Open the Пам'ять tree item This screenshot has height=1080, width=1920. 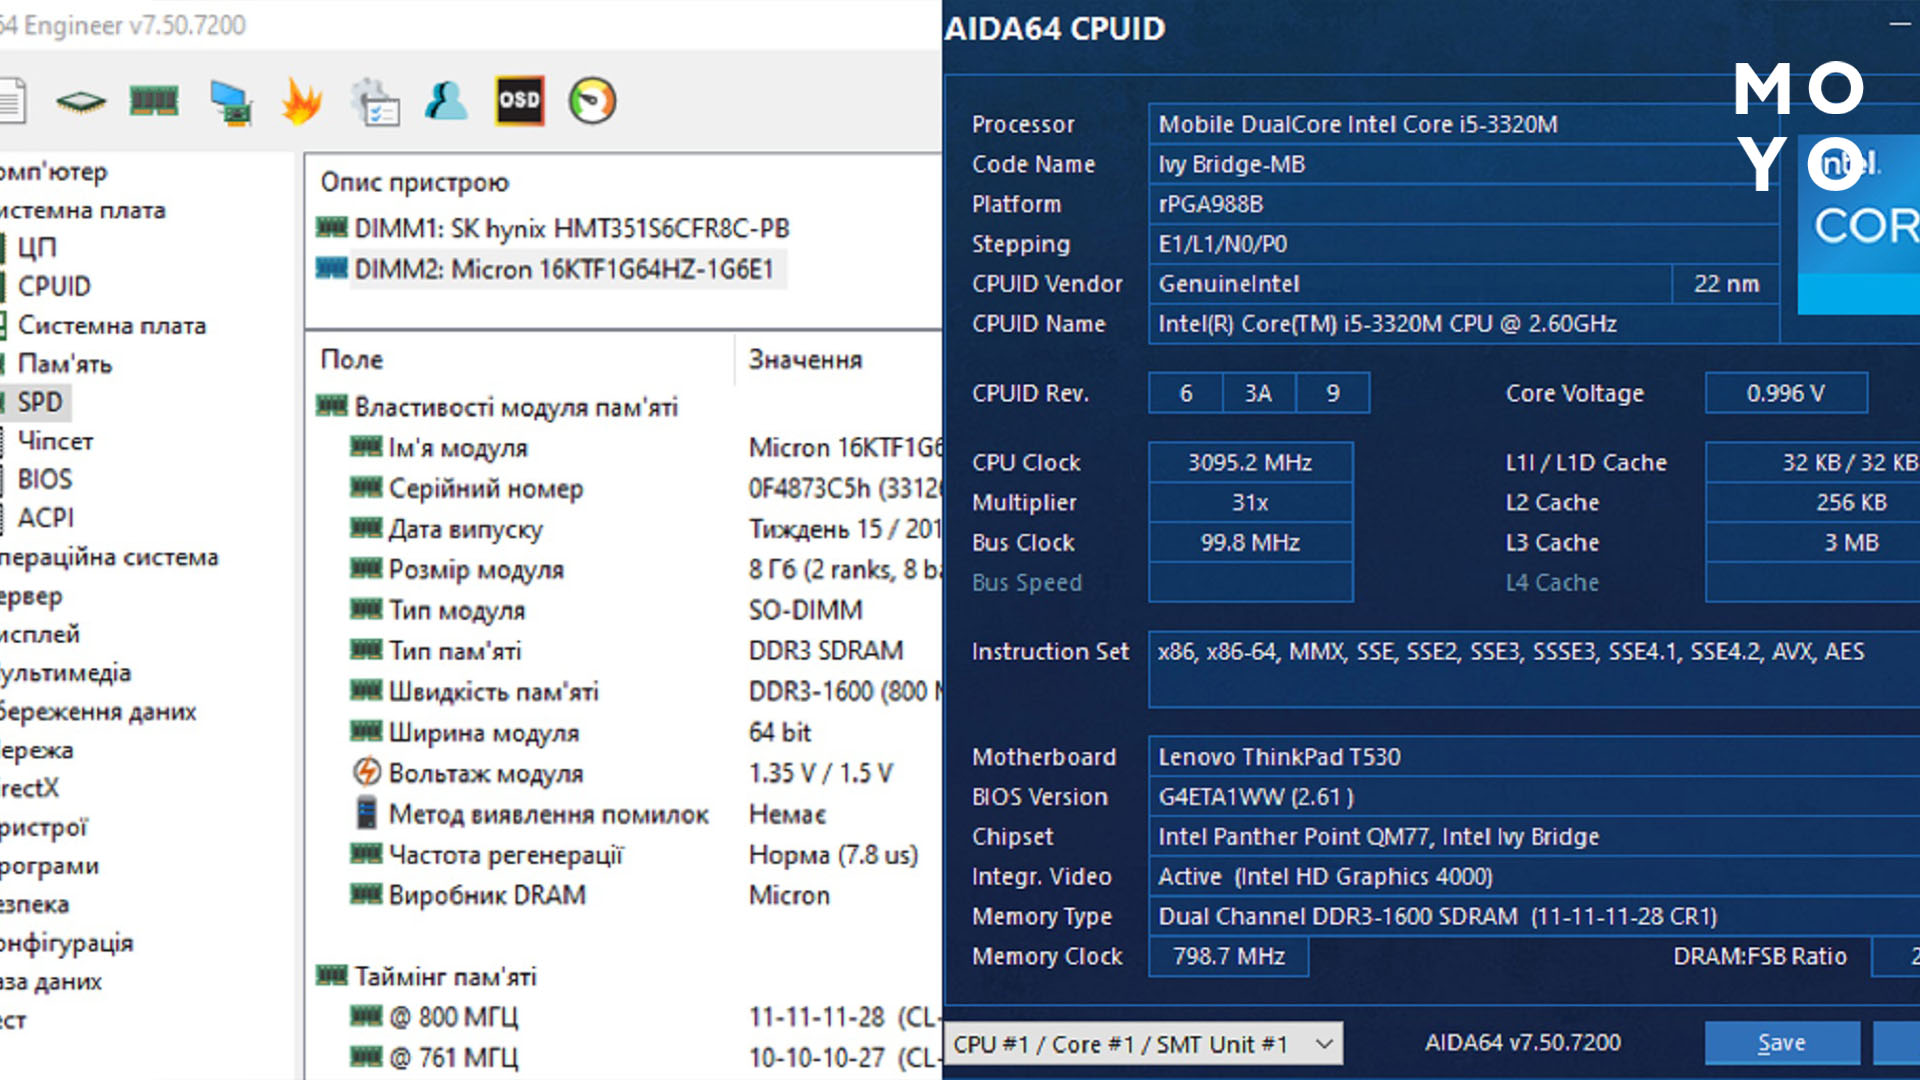point(65,363)
